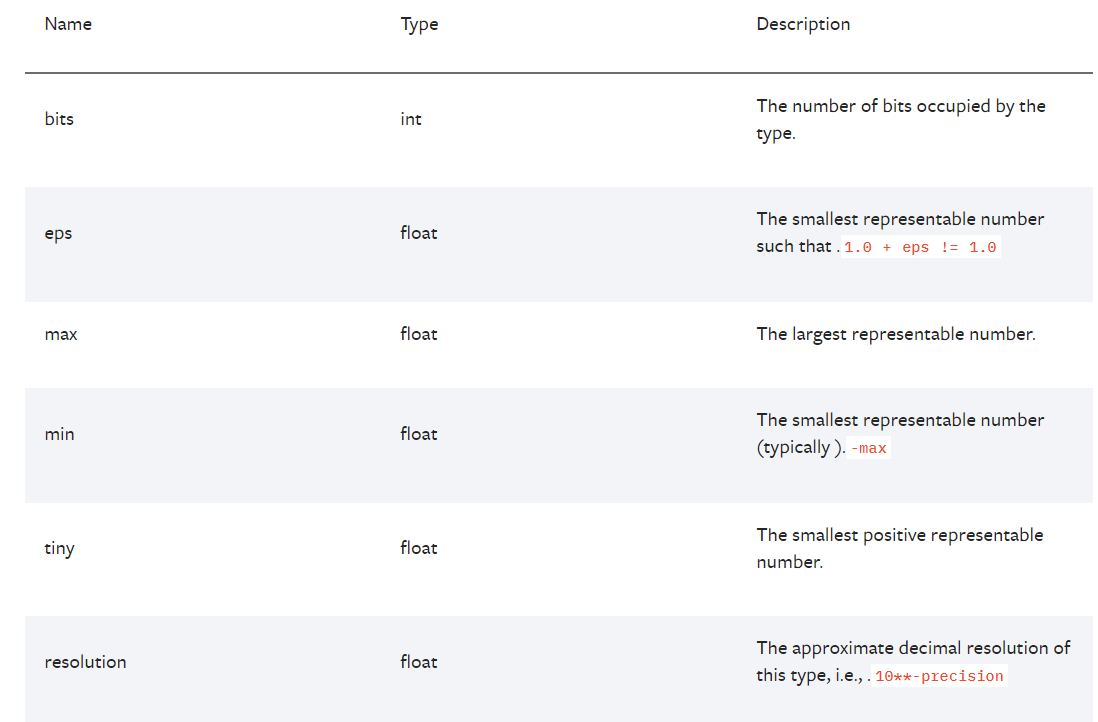Click the resolution attribute name
The width and height of the screenshot is (1098, 722).
pyautogui.click(x=85, y=662)
